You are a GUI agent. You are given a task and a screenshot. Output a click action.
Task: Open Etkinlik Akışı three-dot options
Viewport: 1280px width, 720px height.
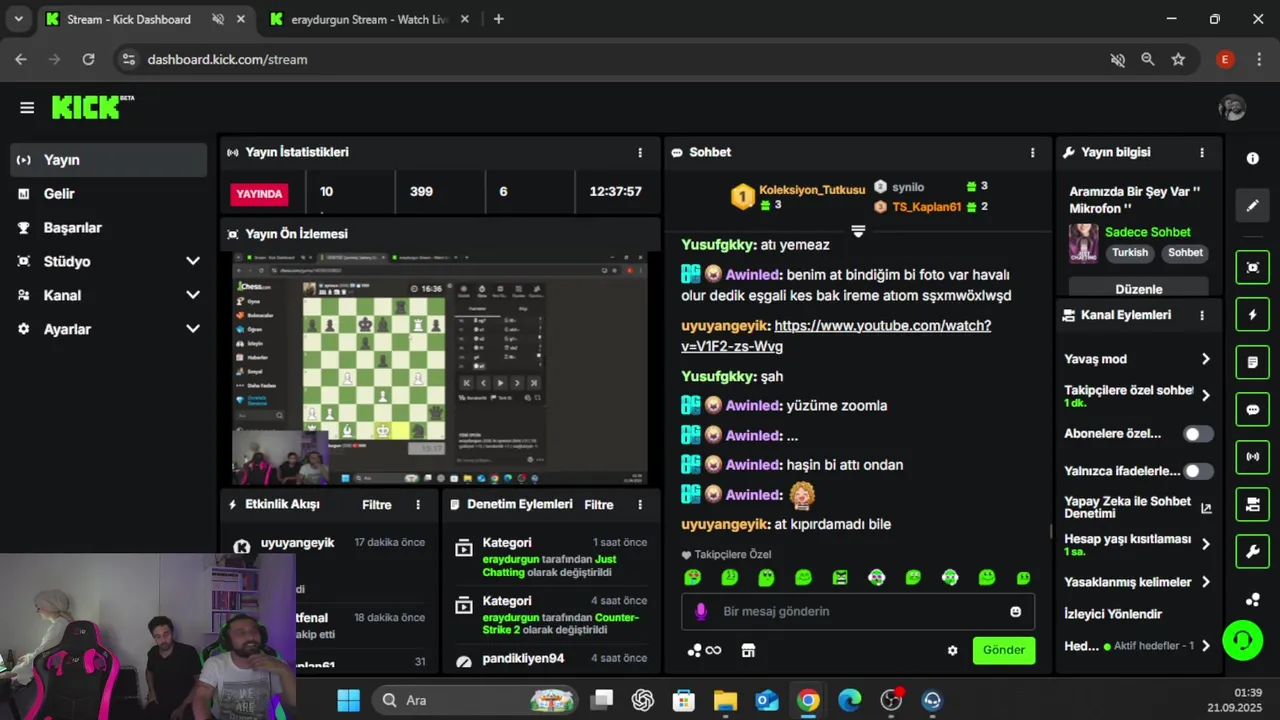click(x=418, y=505)
